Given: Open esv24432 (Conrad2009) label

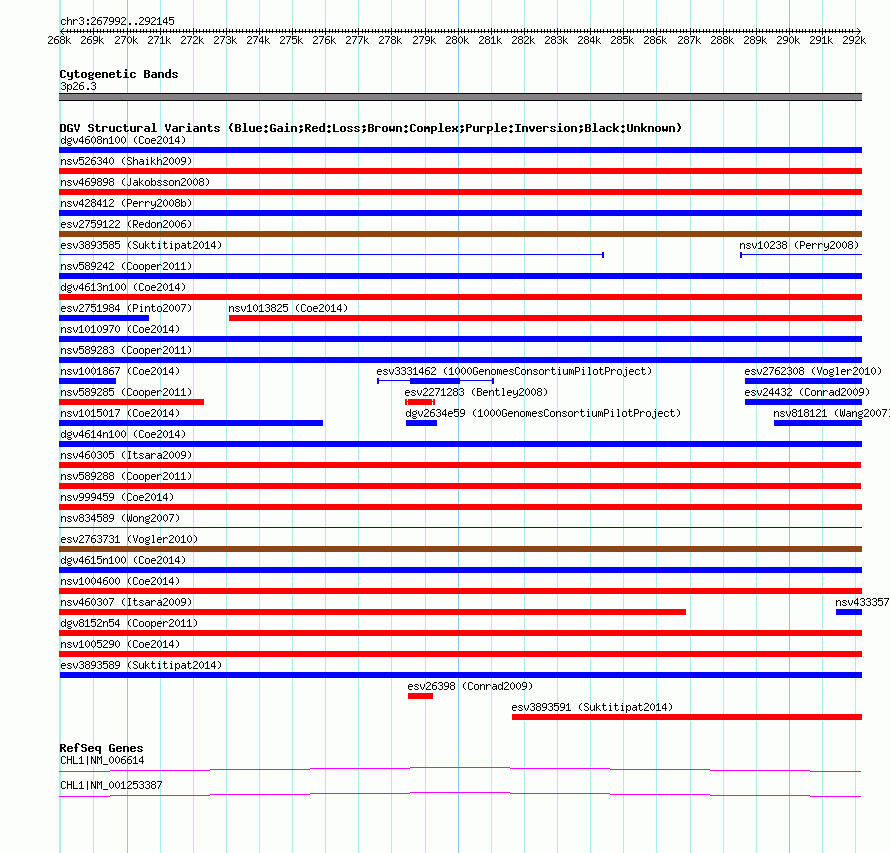Looking at the screenshot, I should [x=807, y=392].
